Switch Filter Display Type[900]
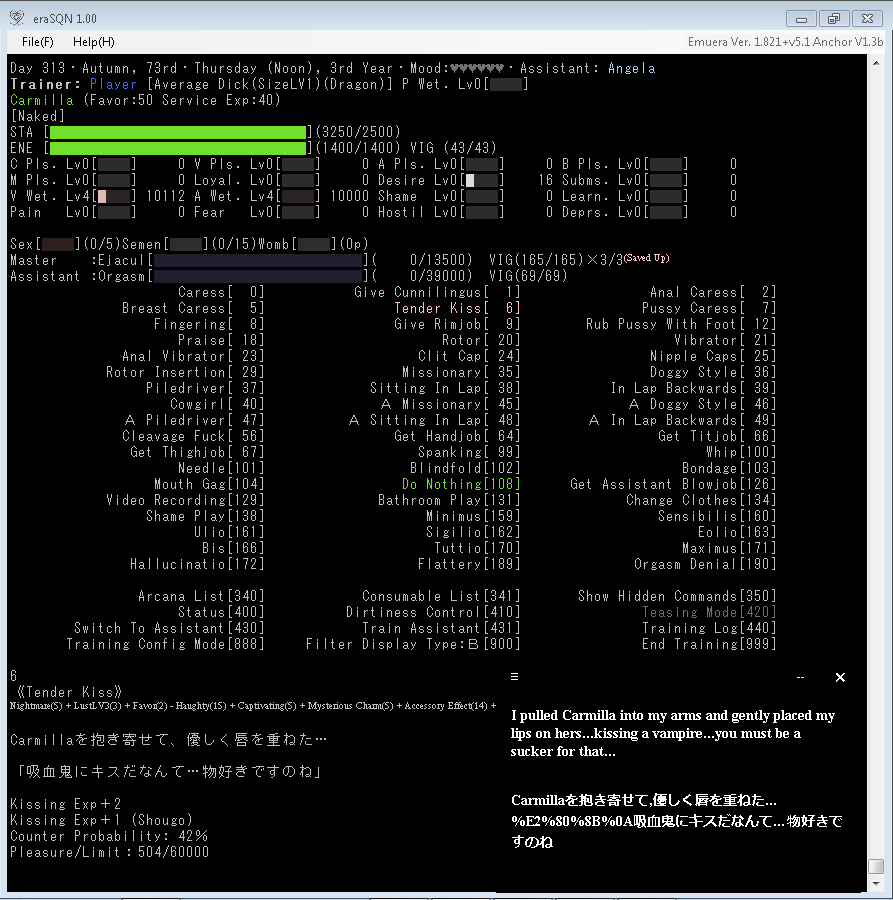The image size is (893, 900). point(412,644)
